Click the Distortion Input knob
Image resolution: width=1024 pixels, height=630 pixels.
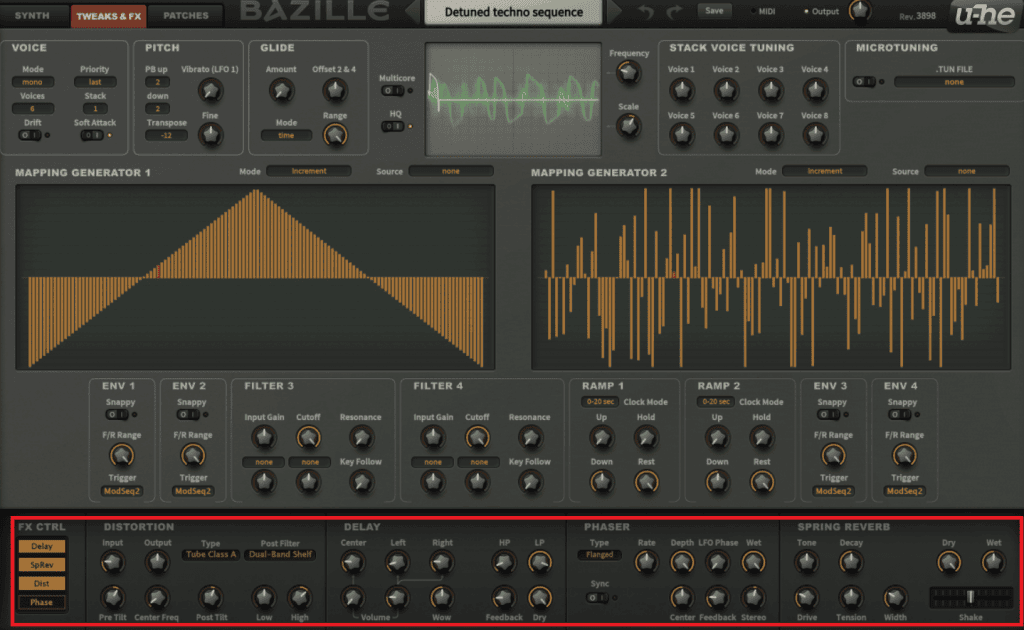coord(113,562)
